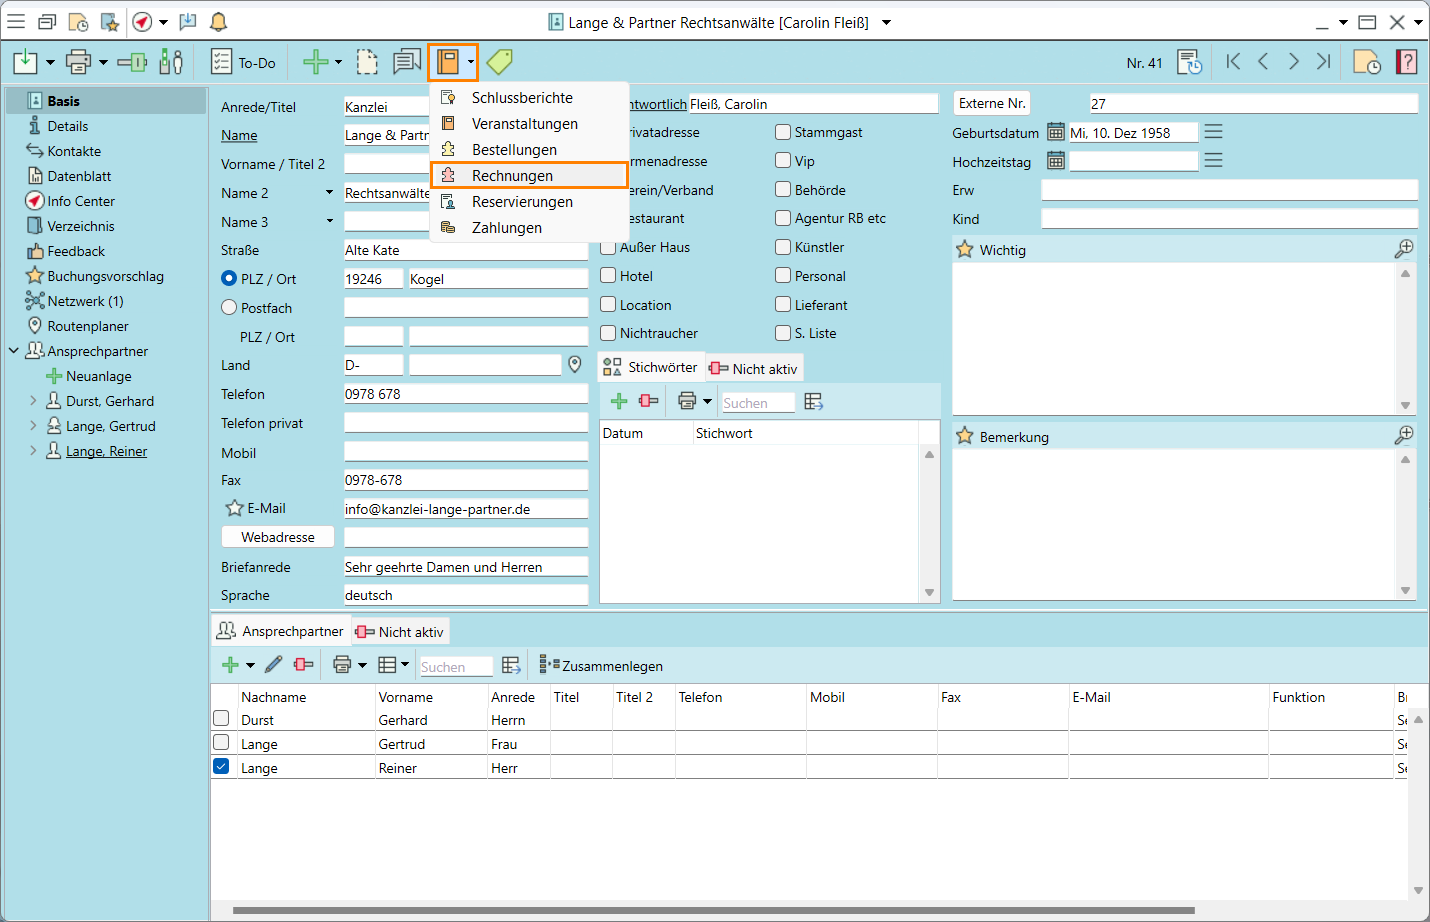Open the To-Do list
This screenshot has height=922, width=1430.
pyautogui.click(x=244, y=62)
